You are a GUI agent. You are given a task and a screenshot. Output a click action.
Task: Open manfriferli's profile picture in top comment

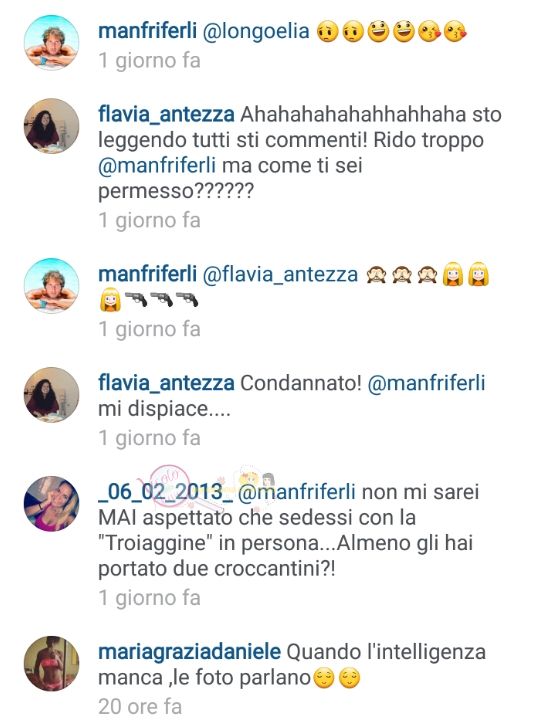pos(51,43)
